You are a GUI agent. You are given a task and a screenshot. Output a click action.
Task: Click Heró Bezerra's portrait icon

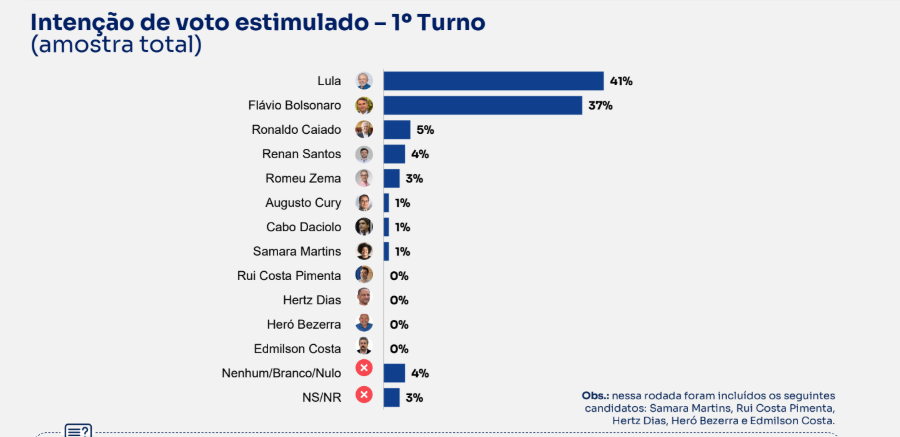coord(364,323)
